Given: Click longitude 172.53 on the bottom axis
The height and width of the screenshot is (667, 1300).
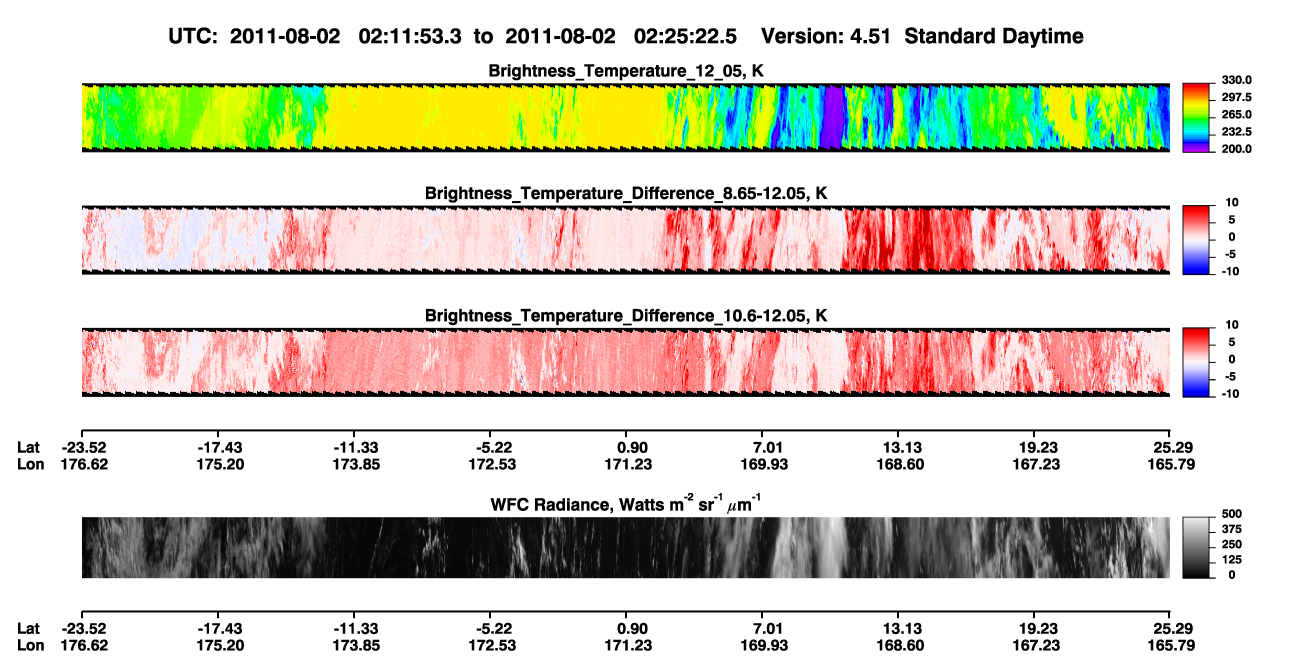Looking at the screenshot, I should click(490, 645).
